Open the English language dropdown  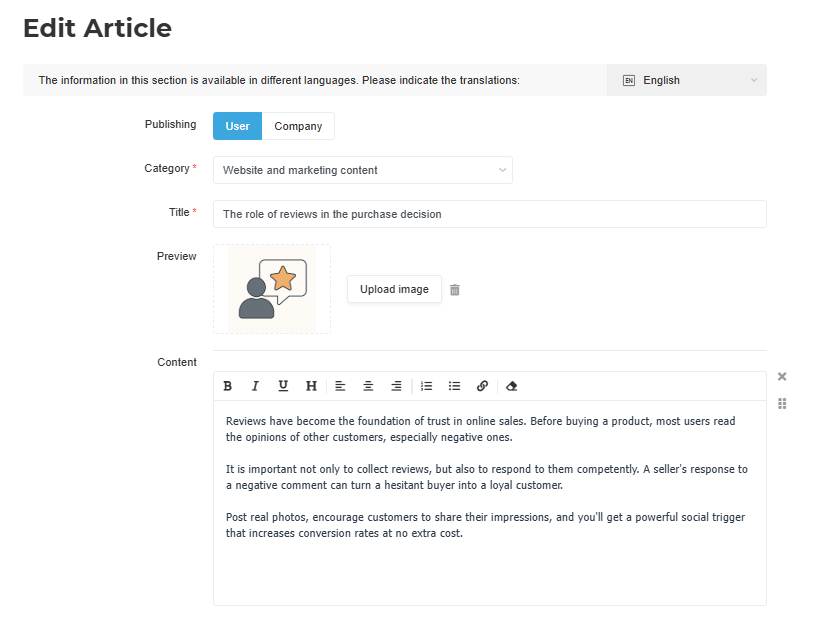point(687,80)
